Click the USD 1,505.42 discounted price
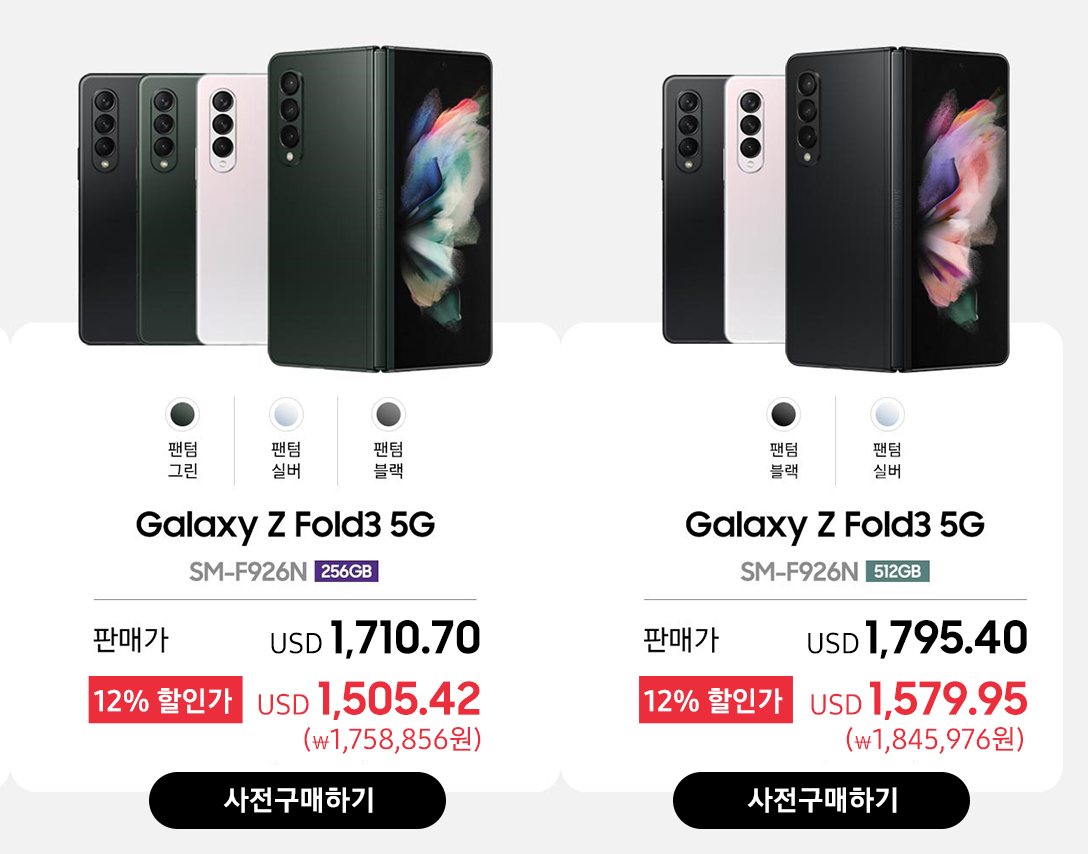The width and height of the screenshot is (1088, 854). tap(368, 699)
